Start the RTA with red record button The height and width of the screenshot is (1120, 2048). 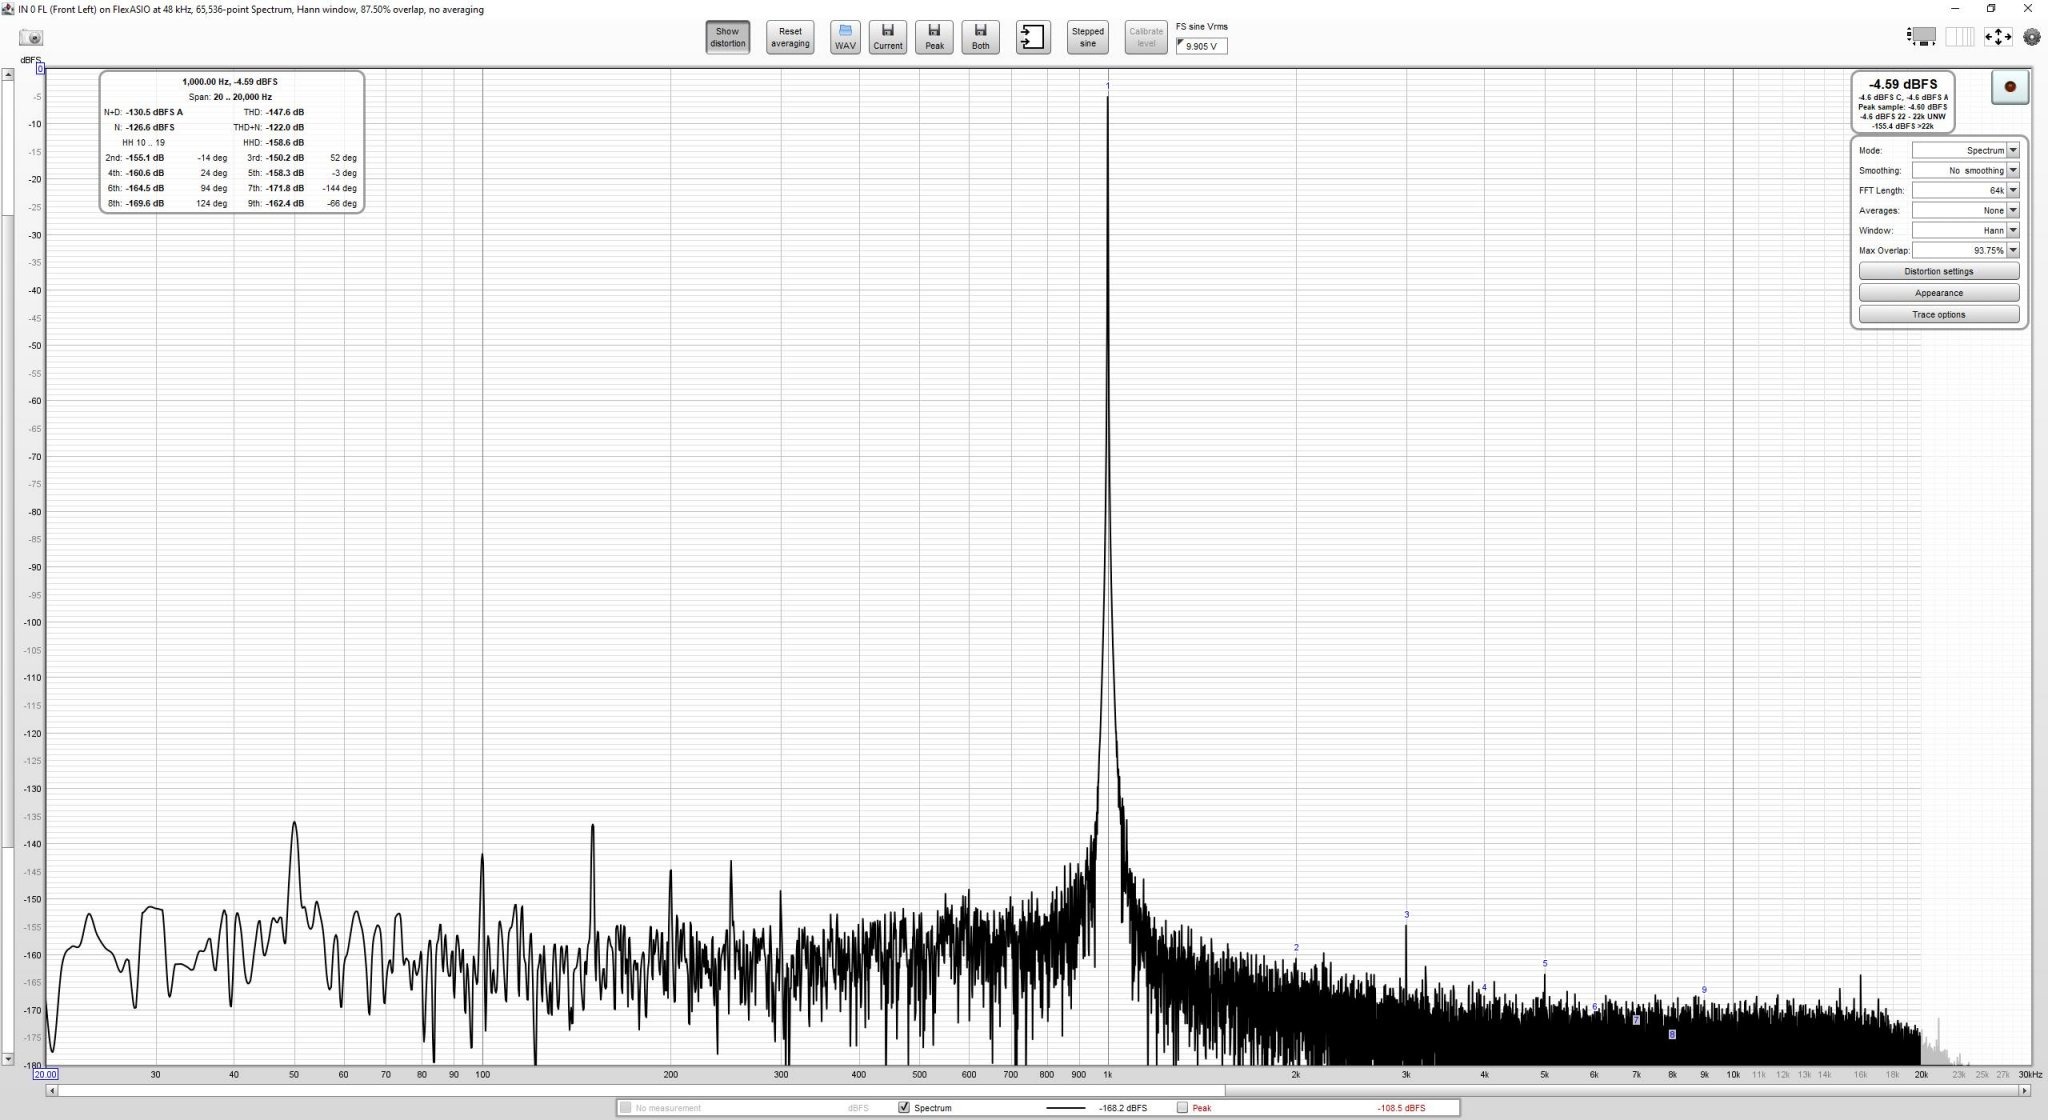point(2009,87)
